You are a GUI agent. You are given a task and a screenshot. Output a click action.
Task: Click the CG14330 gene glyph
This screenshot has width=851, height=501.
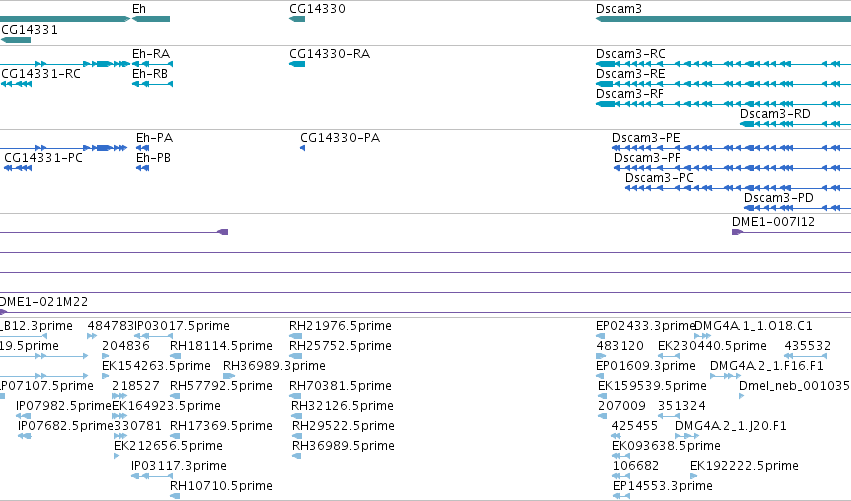pos(297,19)
